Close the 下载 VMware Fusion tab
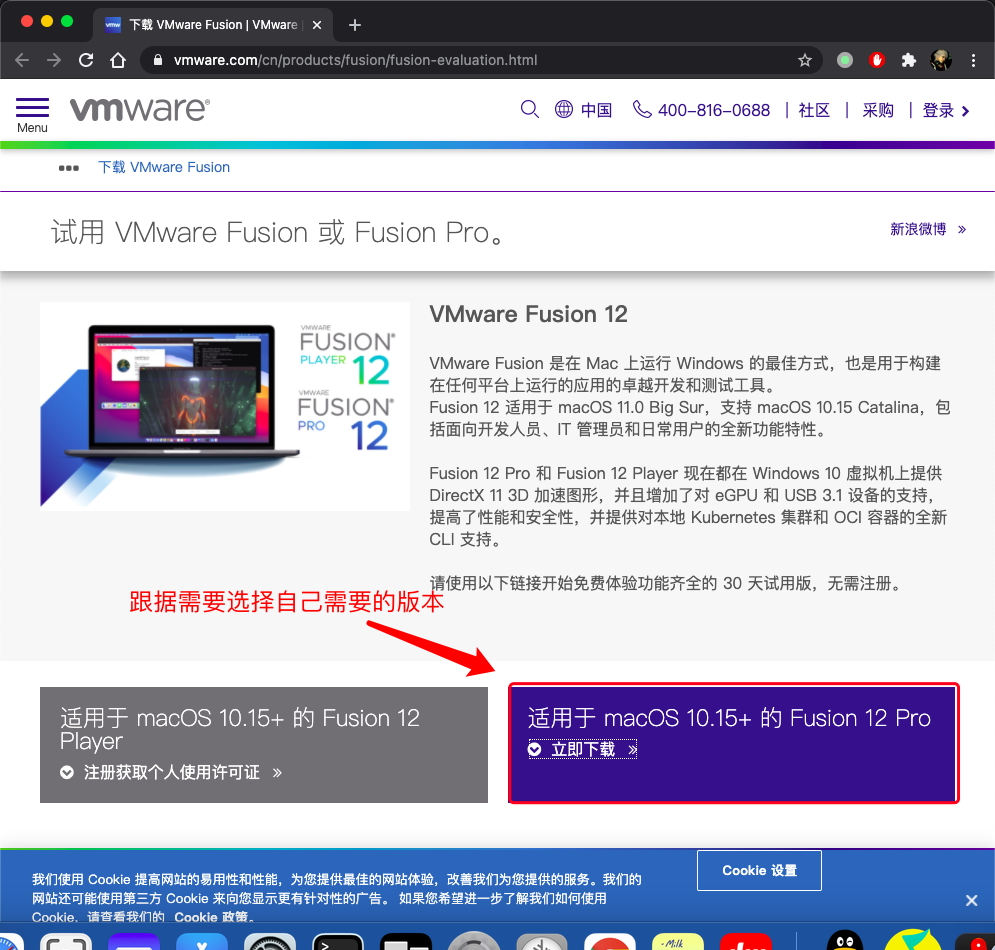995x950 pixels. click(317, 25)
